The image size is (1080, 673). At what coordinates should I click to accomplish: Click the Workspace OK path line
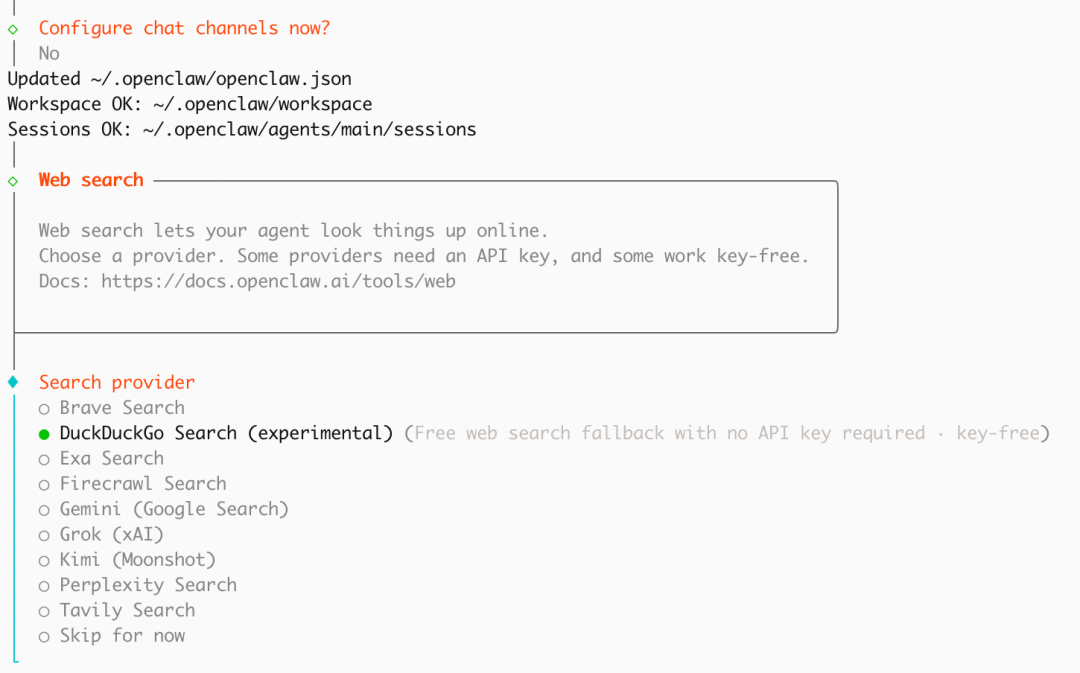coord(190,104)
